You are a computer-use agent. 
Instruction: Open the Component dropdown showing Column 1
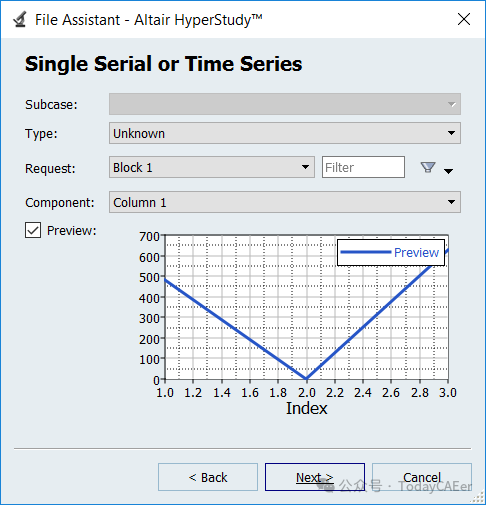tap(285, 202)
